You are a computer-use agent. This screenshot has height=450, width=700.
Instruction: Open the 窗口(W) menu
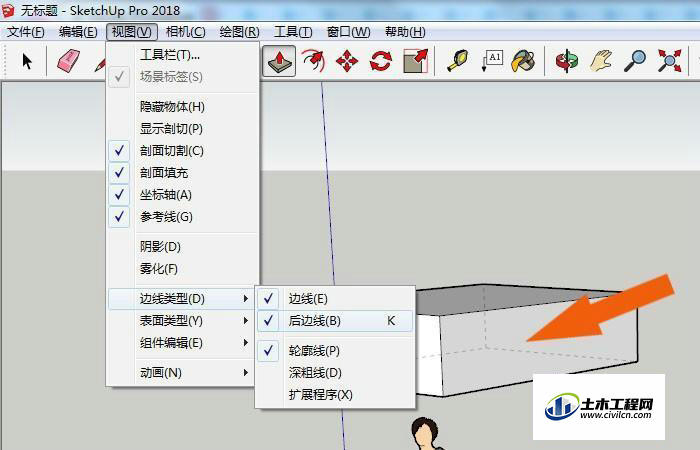(x=348, y=32)
